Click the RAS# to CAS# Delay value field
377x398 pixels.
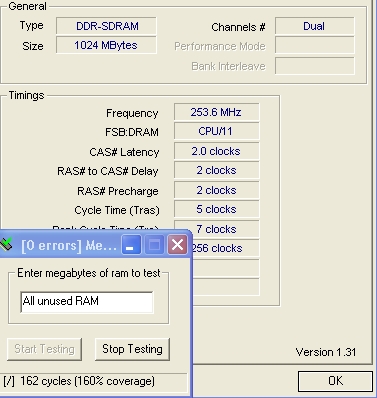[216, 170]
